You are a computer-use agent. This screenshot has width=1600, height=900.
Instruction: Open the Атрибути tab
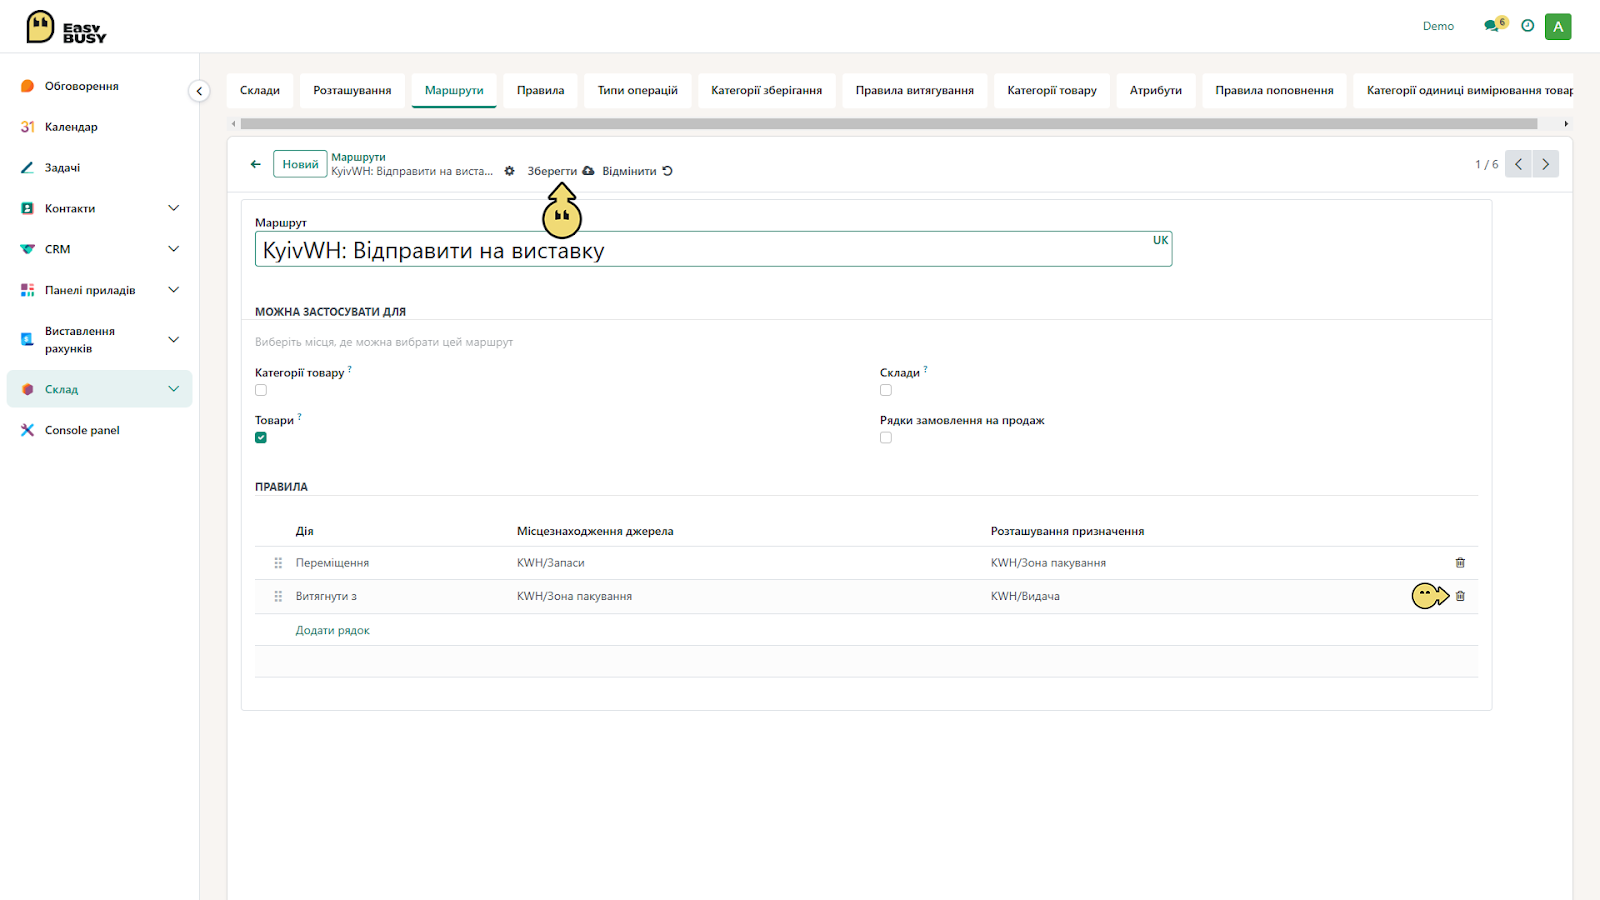pos(1156,90)
